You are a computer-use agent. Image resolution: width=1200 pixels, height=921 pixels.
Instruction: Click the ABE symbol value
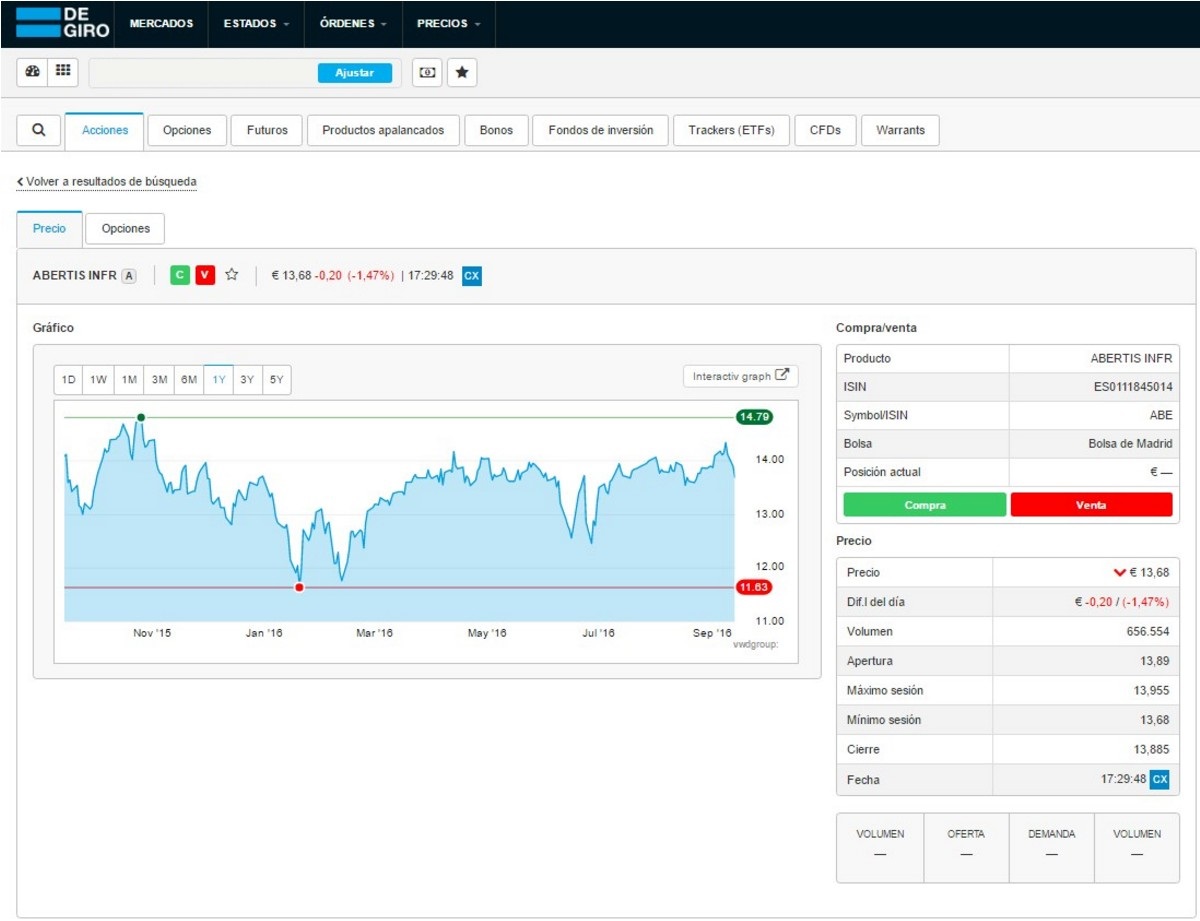pos(1161,416)
